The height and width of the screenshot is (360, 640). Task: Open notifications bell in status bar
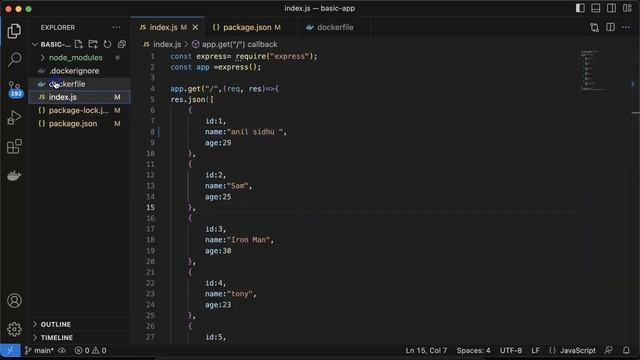[626, 350]
